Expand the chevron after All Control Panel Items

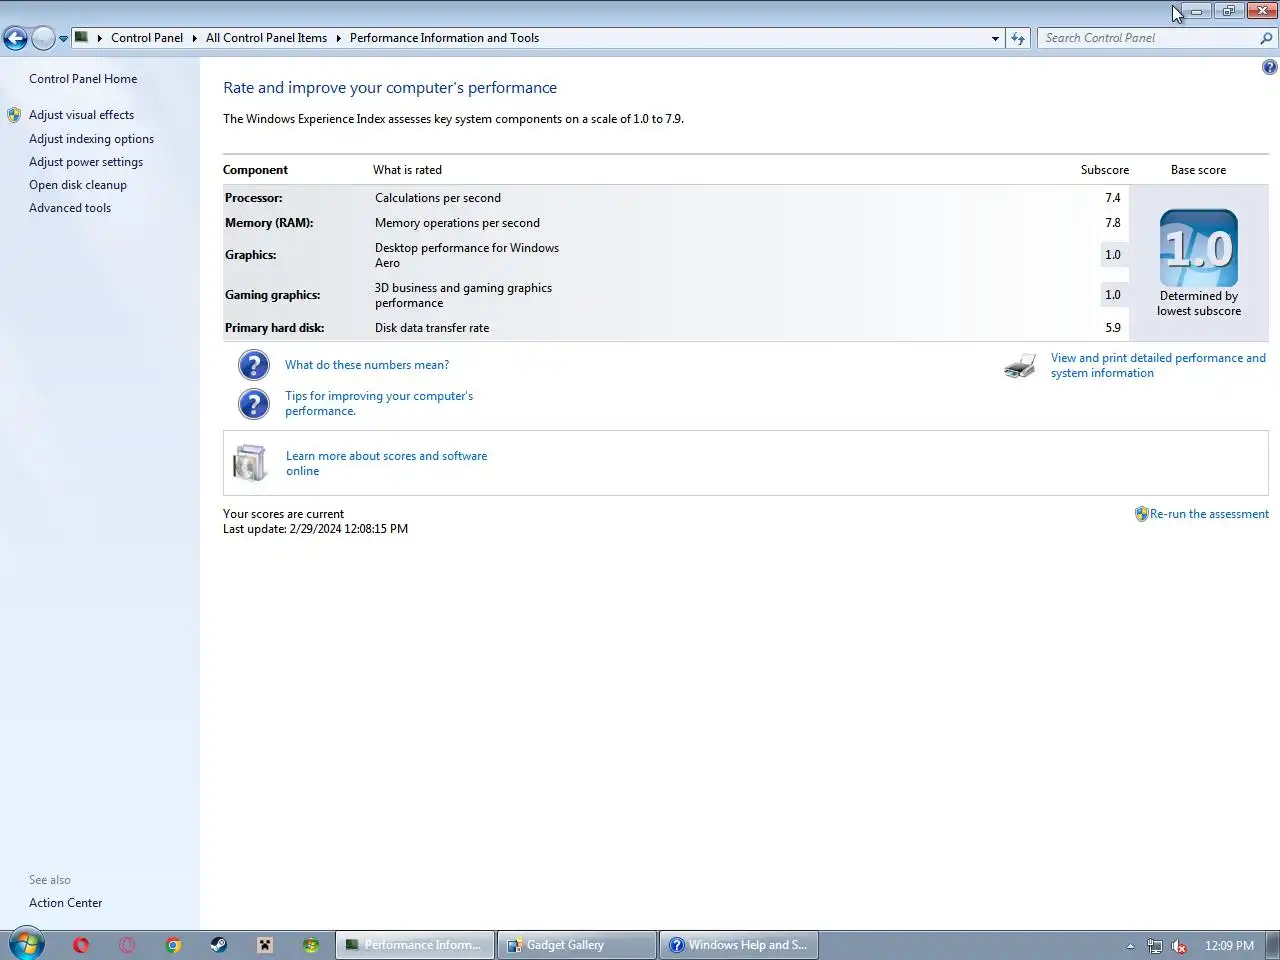coord(338,38)
